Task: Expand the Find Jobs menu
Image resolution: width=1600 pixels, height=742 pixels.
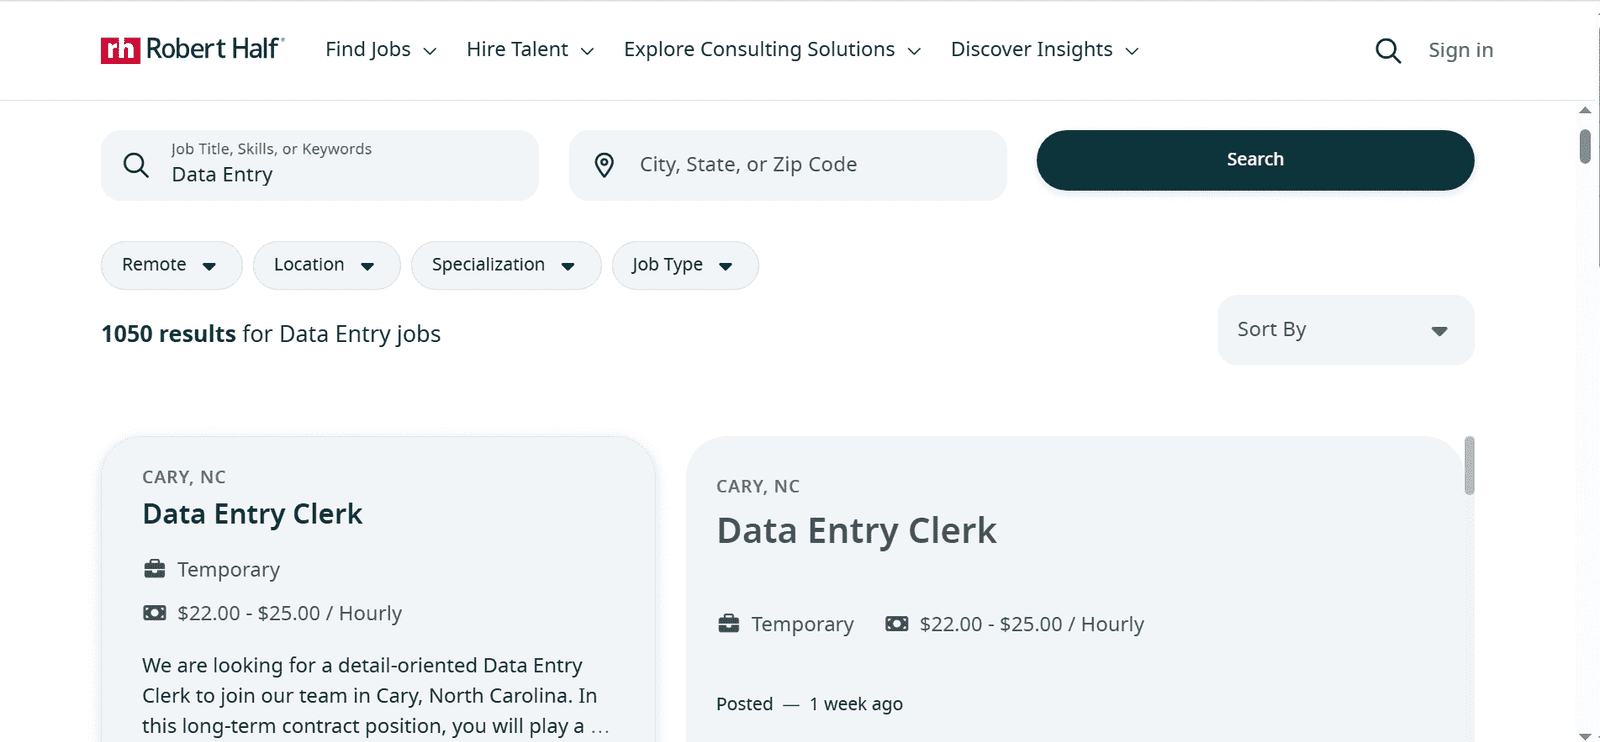Action: tap(381, 50)
